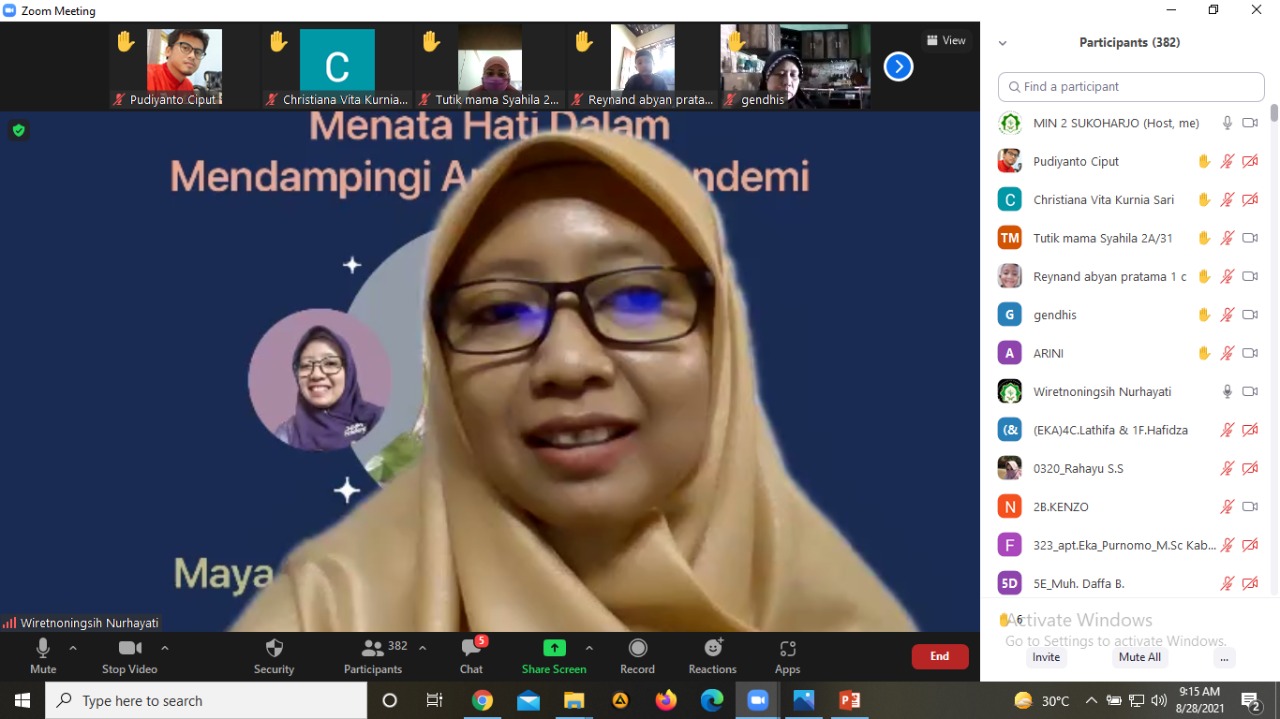Viewport: 1280px width, 719px height.
Task: Click the camera-off icon of Christiana Vita Kurnia Sari
Action: click(1250, 200)
